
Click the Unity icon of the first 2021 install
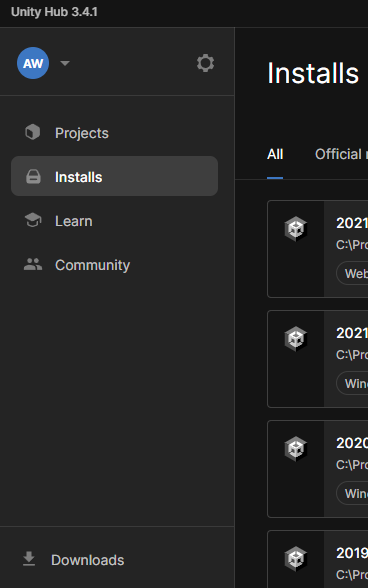coord(296,228)
